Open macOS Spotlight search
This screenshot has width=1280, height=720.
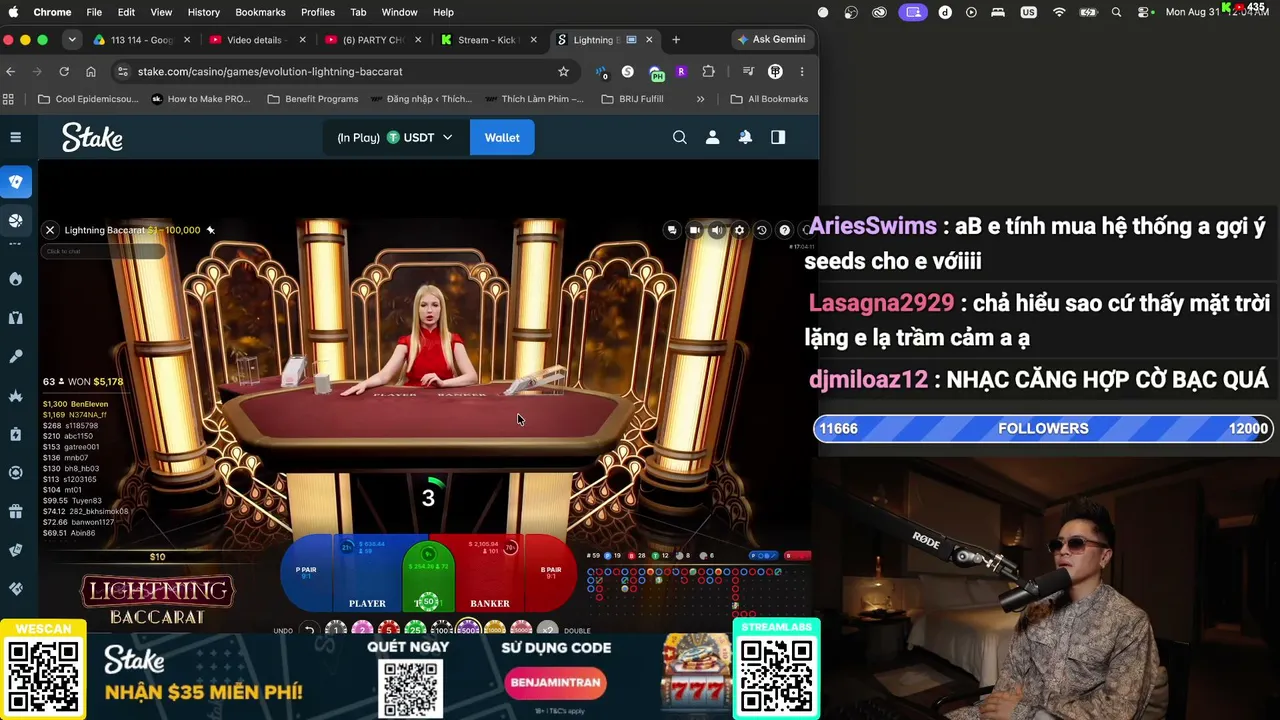[x=1117, y=12]
